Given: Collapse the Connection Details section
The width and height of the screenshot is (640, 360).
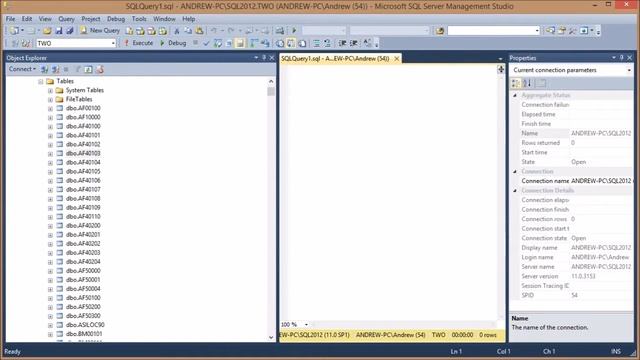Looking at the screenshot, I should pyautogui.click(x=515, y=191).
